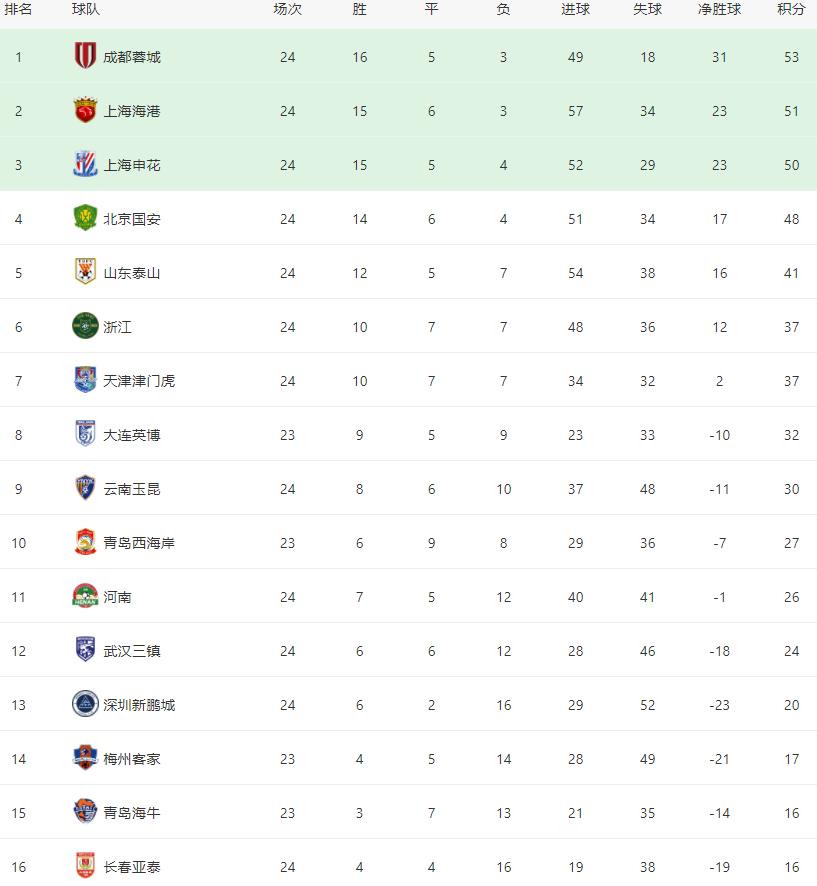Click the 河南 team logo
This screenshot has width=817, height=886.
[85, 596]
